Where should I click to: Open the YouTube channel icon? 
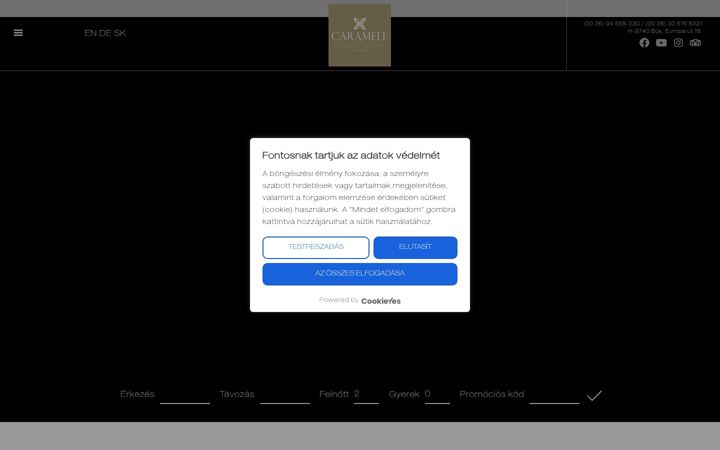[x=661, y=43]
